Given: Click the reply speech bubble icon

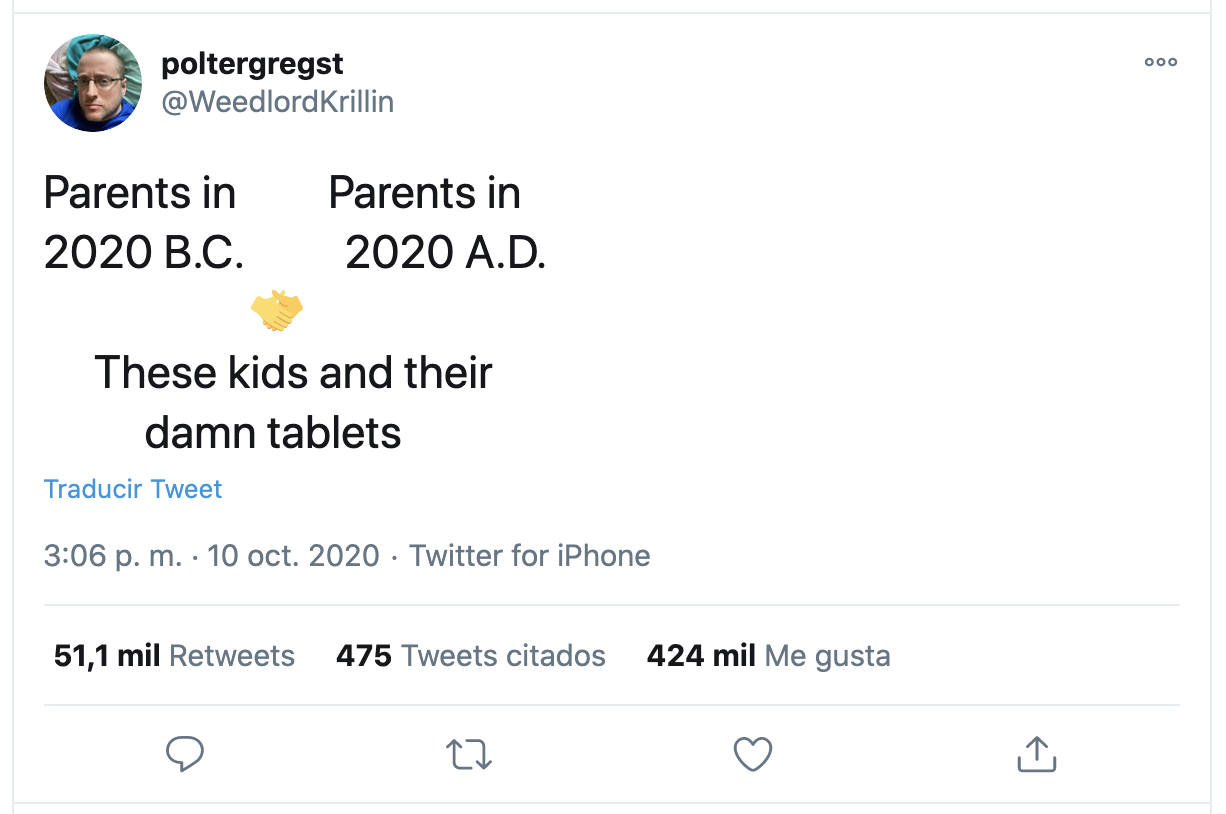Looking at the screenshot, I should [x=185, y=754].
